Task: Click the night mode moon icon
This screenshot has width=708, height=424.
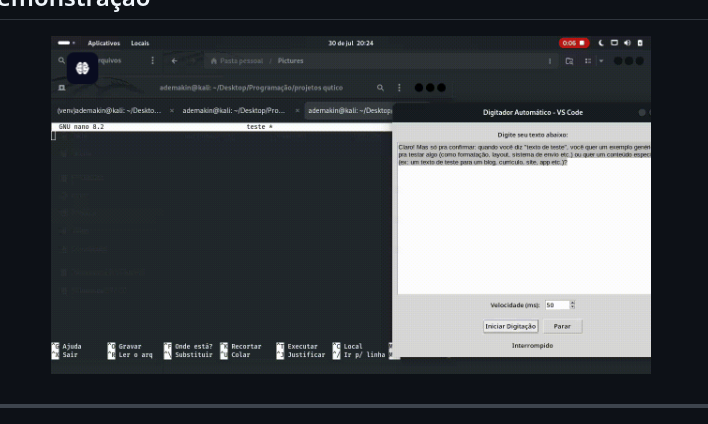Action: pyautogui.click(x=601, y=43)
